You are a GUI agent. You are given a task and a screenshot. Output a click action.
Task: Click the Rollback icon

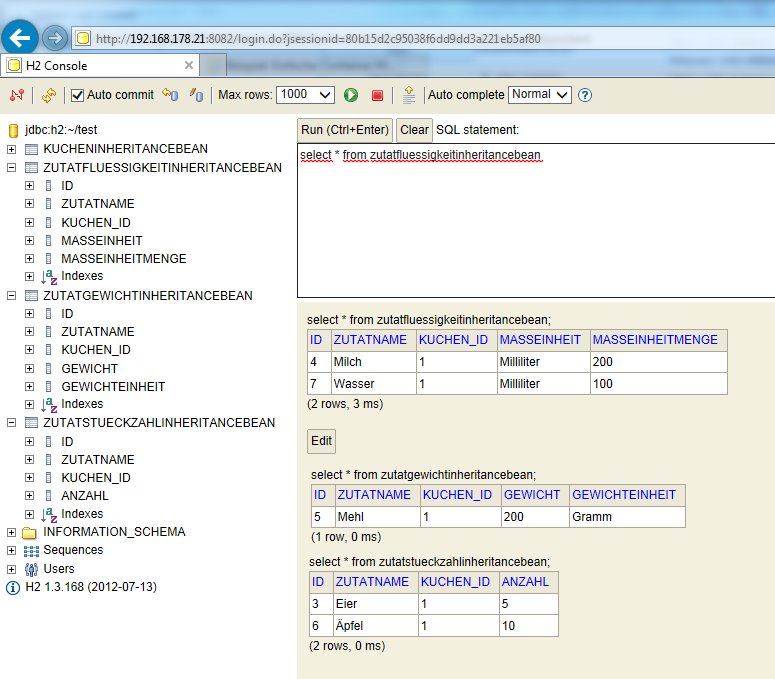(170, 94)
